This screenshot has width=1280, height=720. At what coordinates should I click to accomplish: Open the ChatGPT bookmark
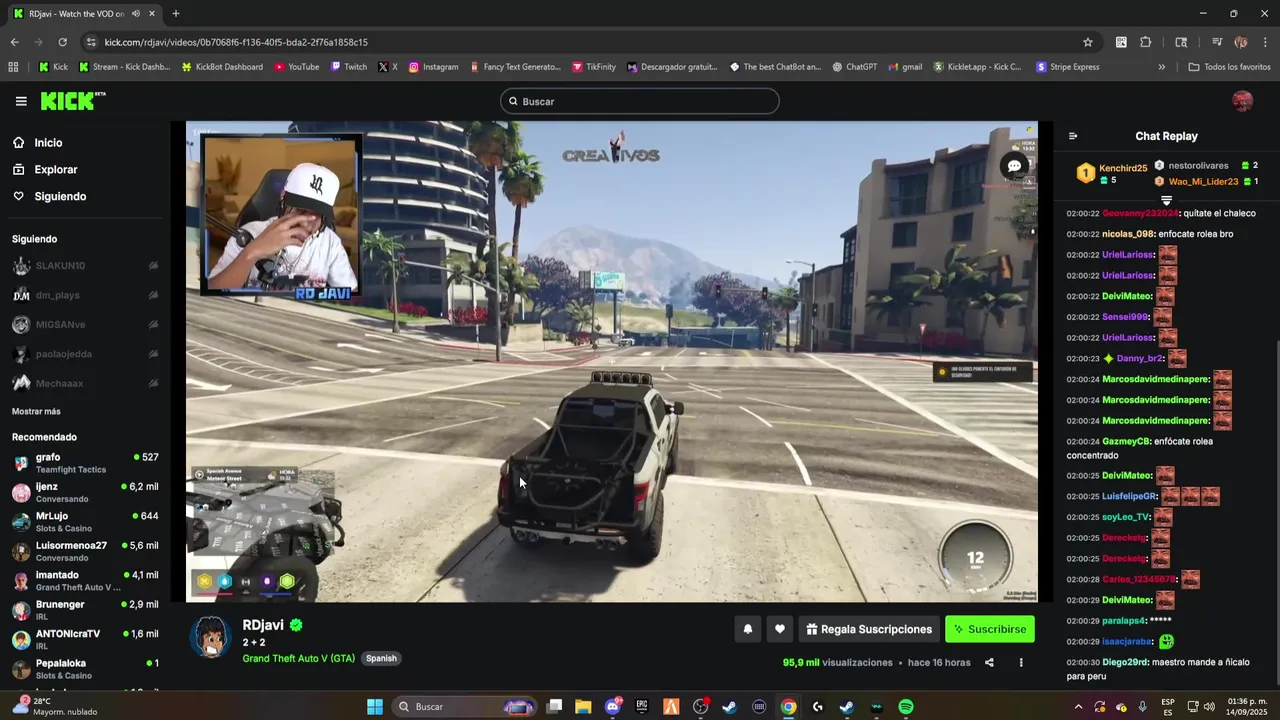(854, 67)
